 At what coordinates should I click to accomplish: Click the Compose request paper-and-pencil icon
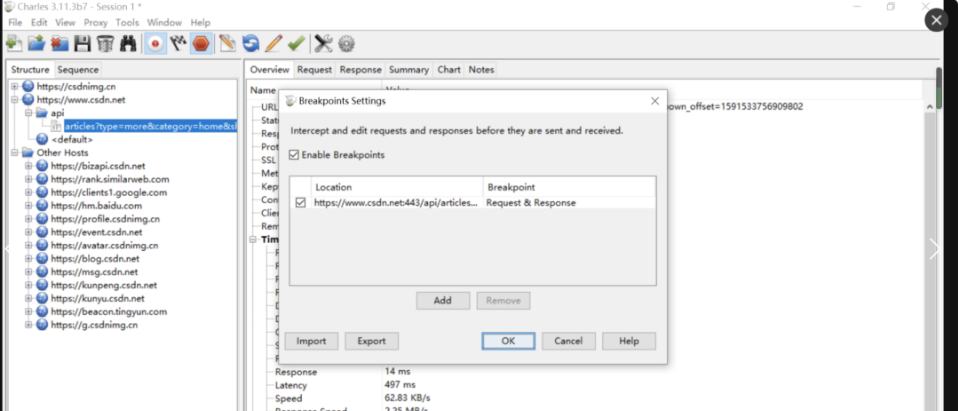point(228,44)
